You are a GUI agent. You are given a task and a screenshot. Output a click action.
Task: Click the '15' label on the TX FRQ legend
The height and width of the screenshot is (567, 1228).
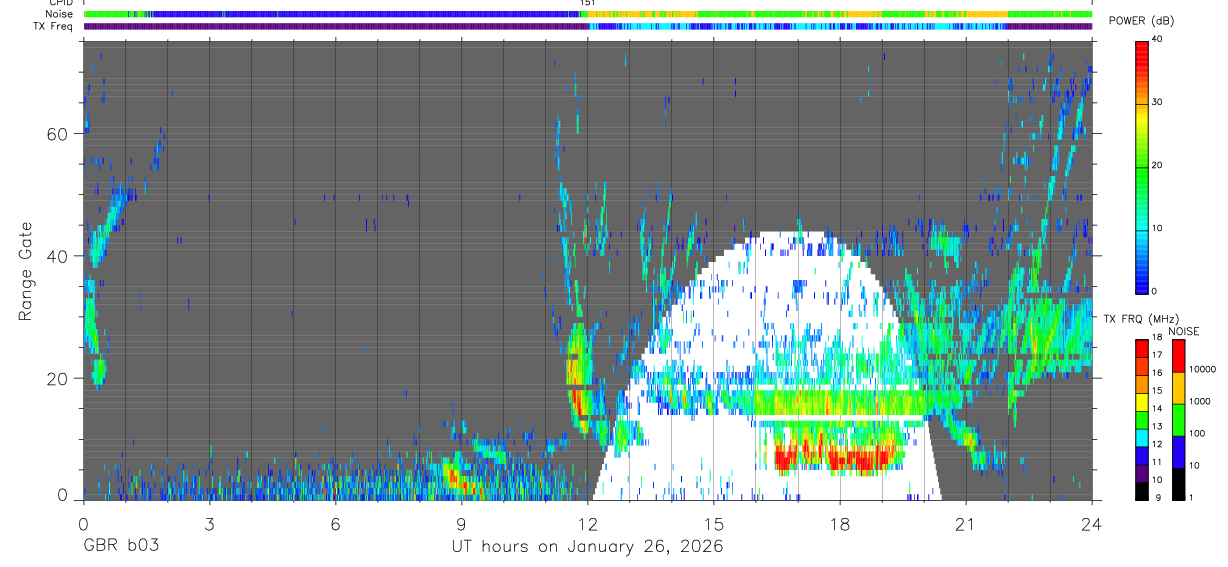[1158, 390]
